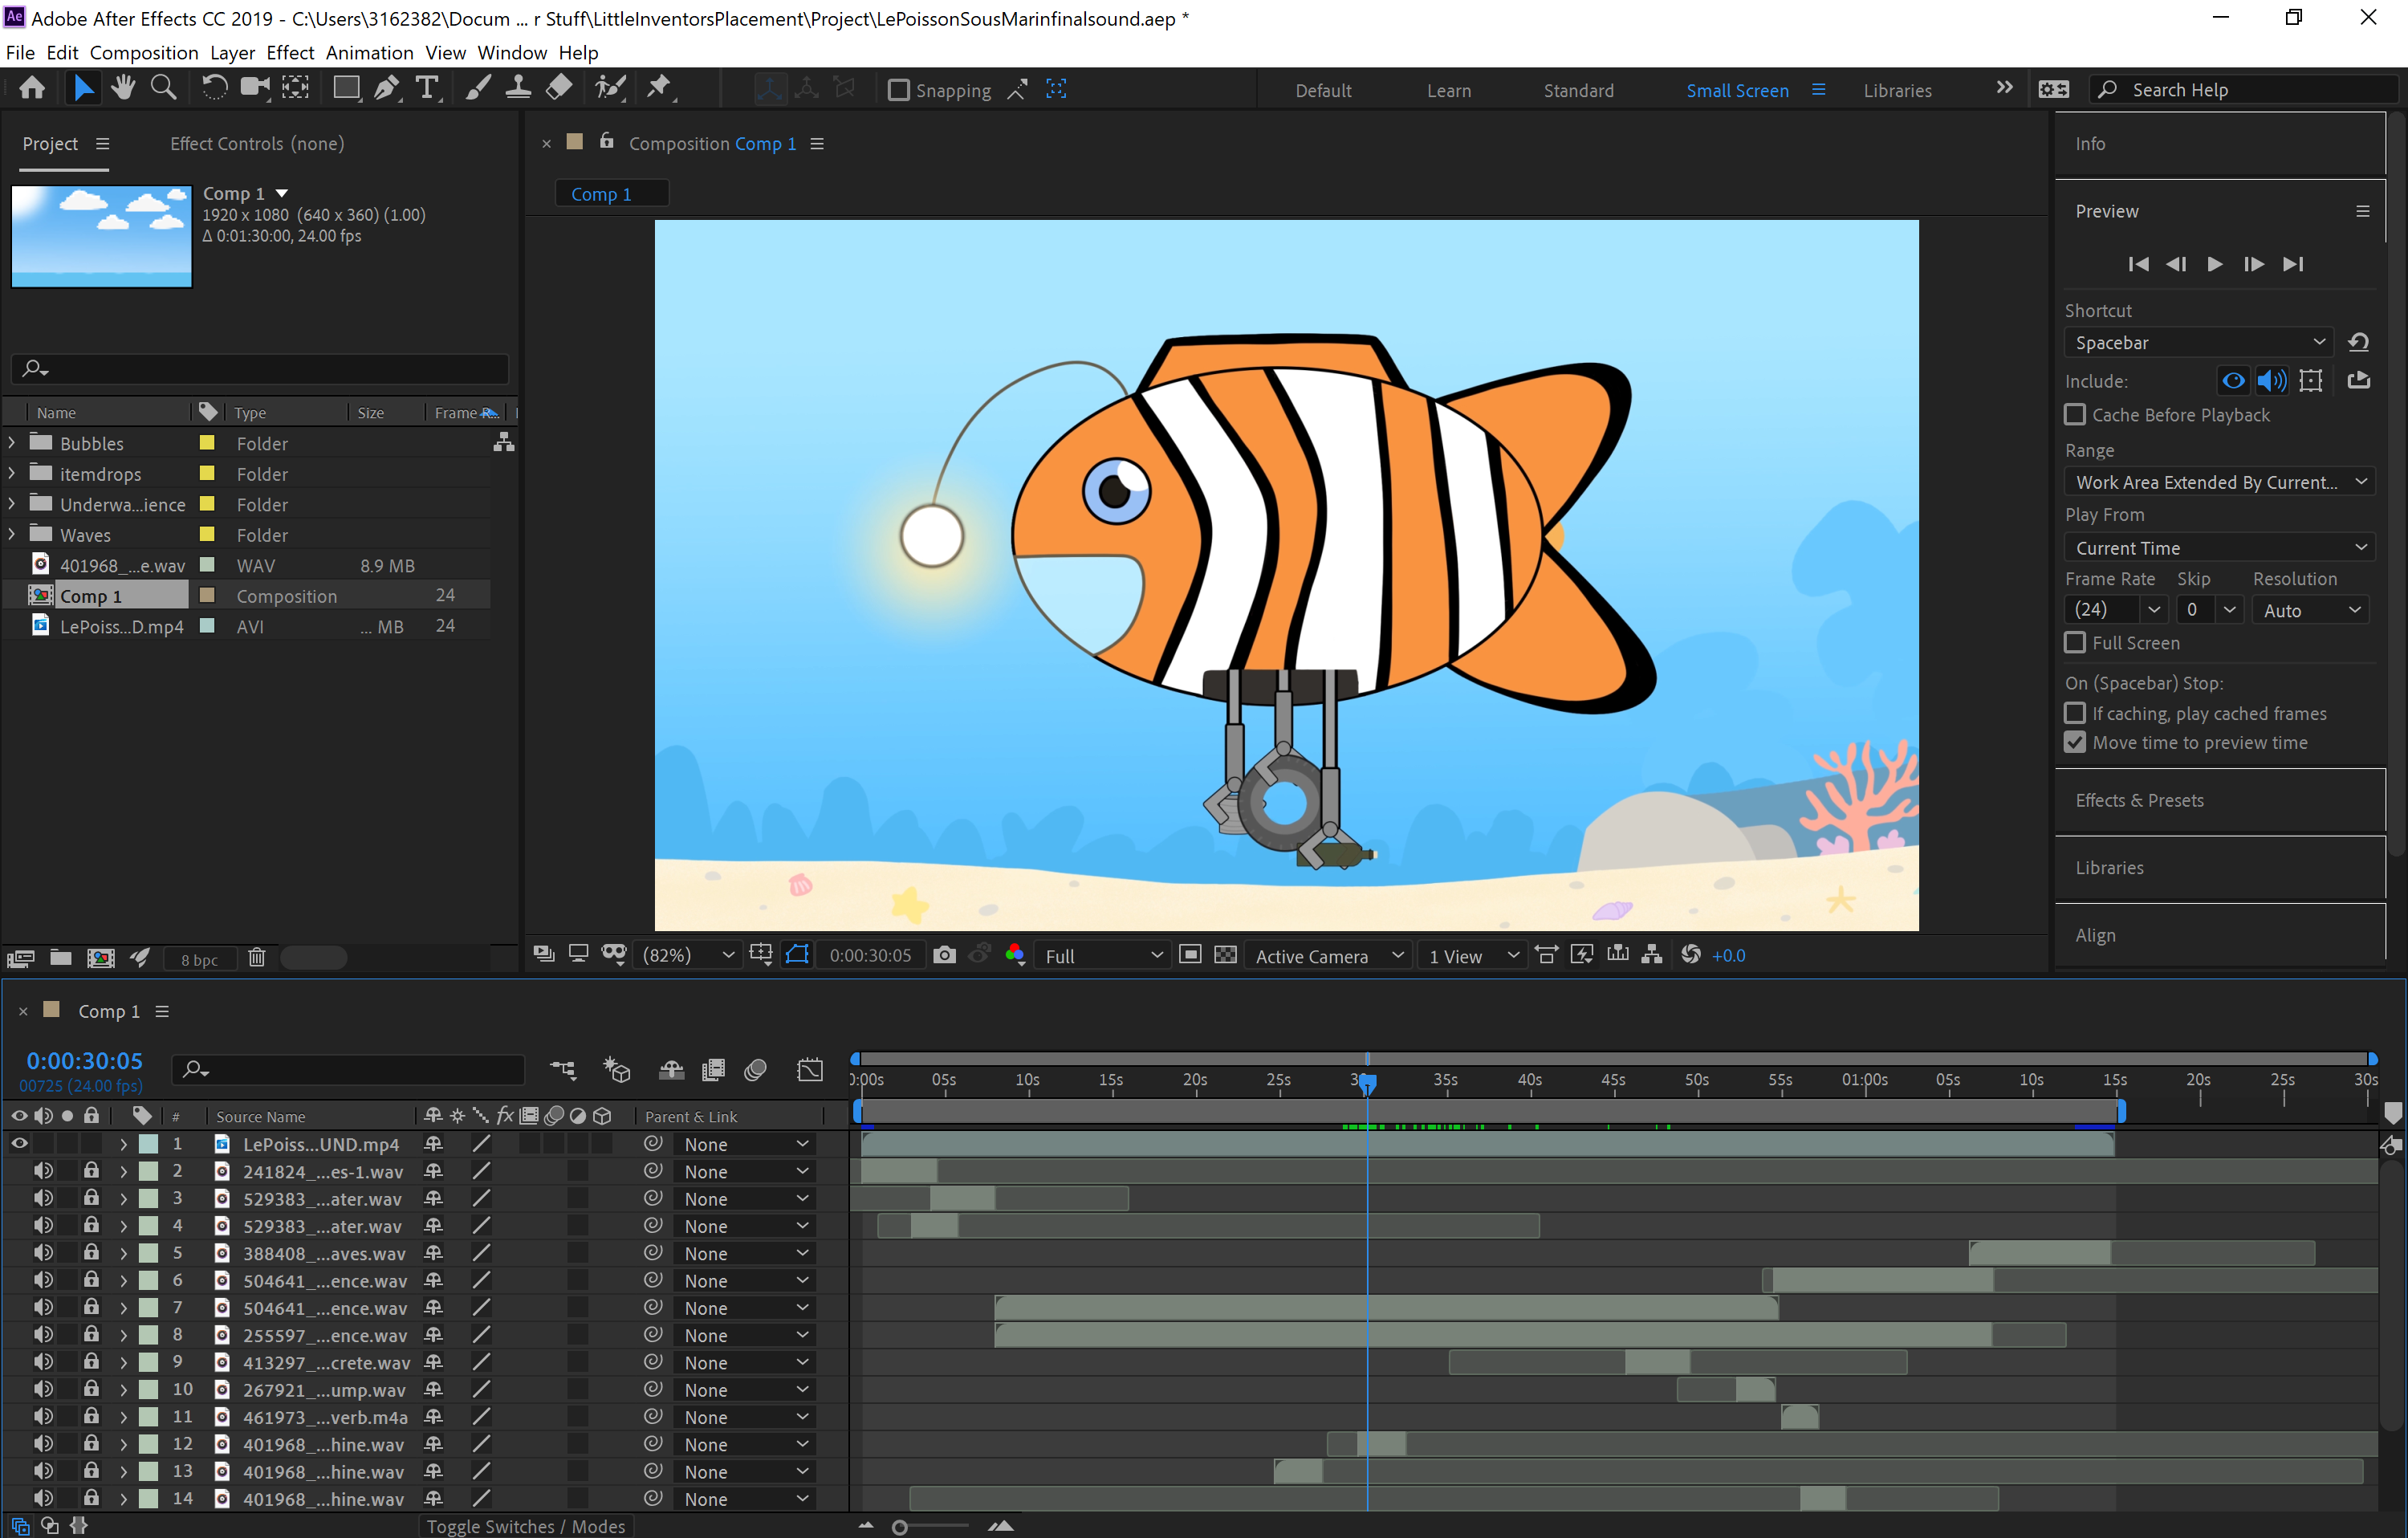Open the Animation menu

pos(369,52)
